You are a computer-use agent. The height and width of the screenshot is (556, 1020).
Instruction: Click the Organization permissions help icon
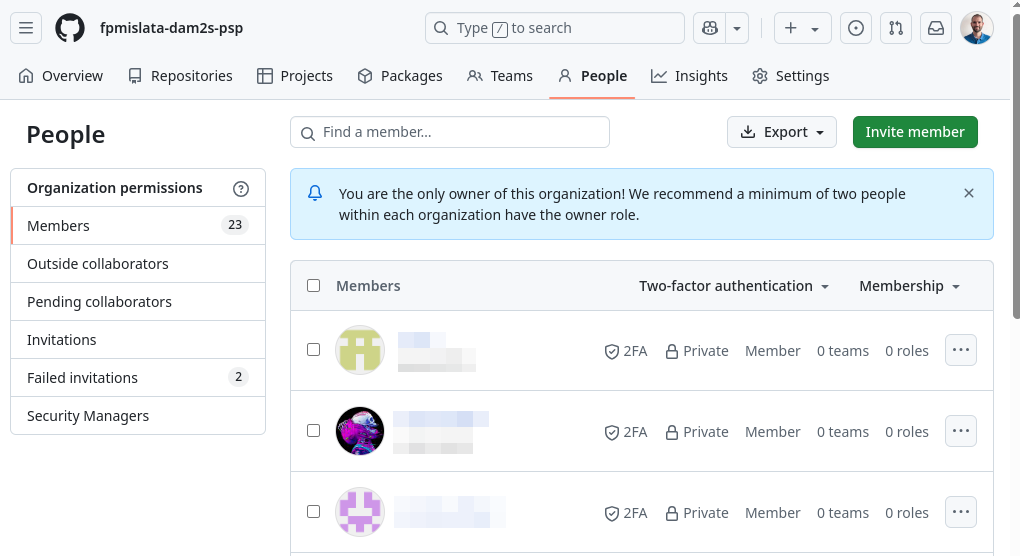pos(241,189)
